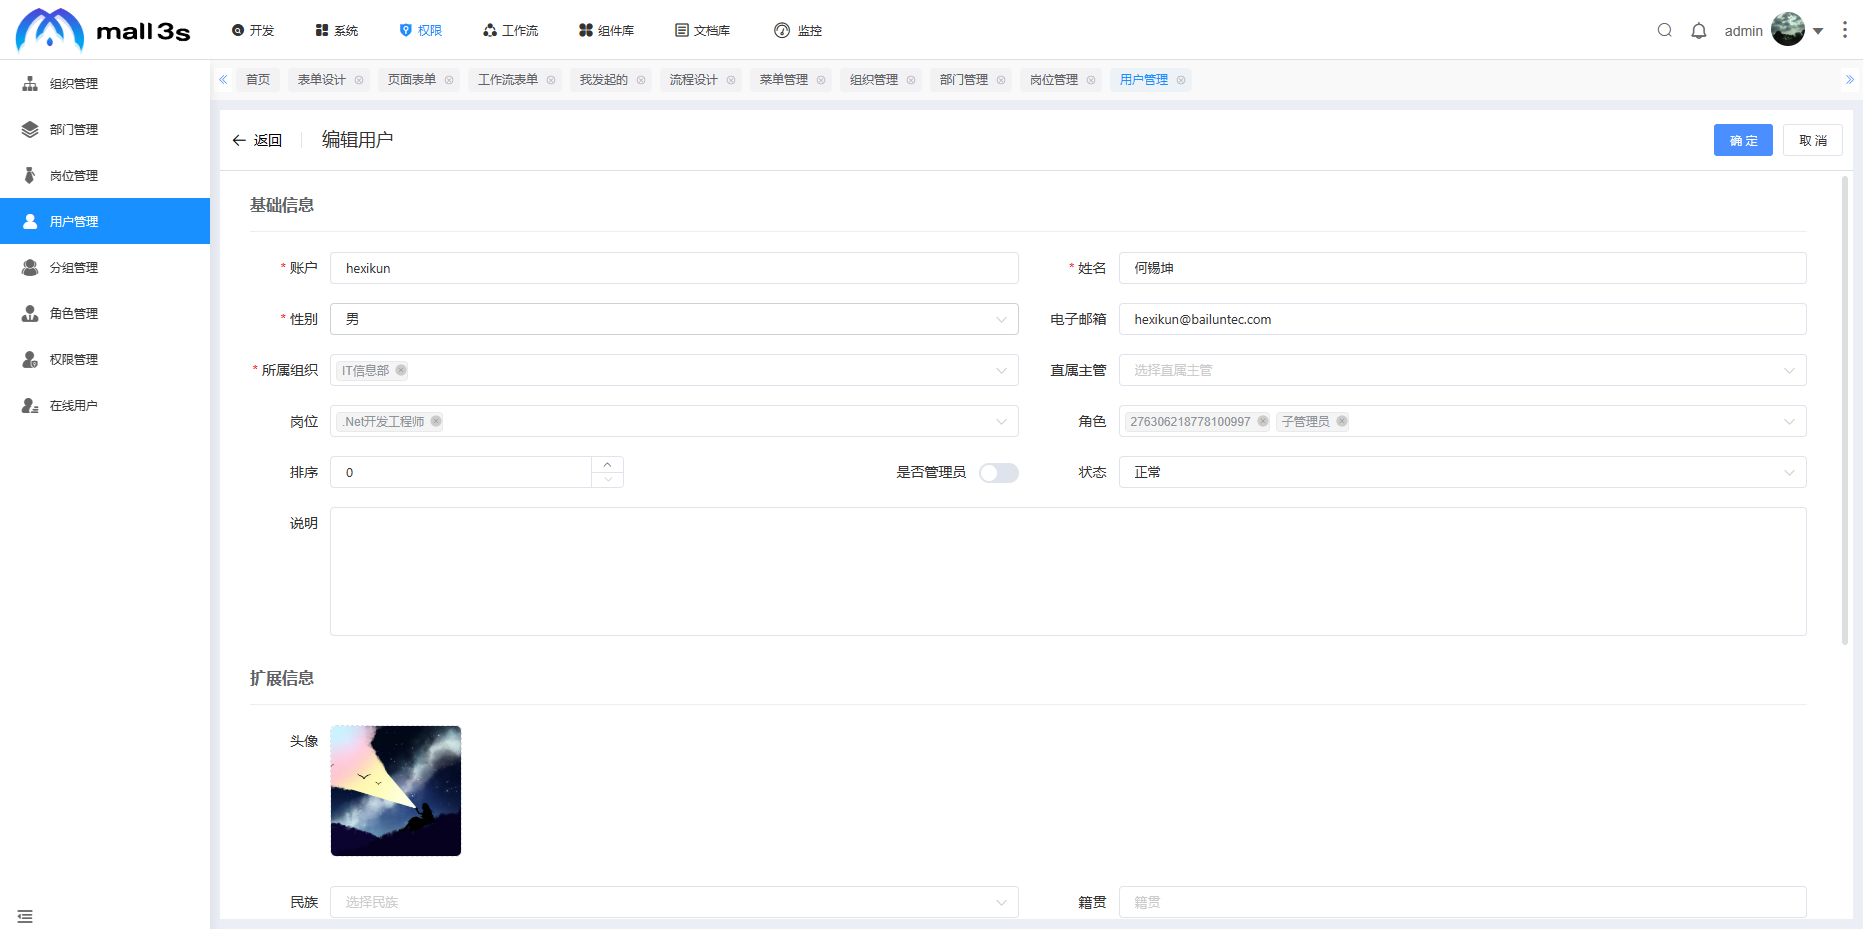
Task: Decrease the 排序 value with down arrow
Action: [x=607, y=480]
